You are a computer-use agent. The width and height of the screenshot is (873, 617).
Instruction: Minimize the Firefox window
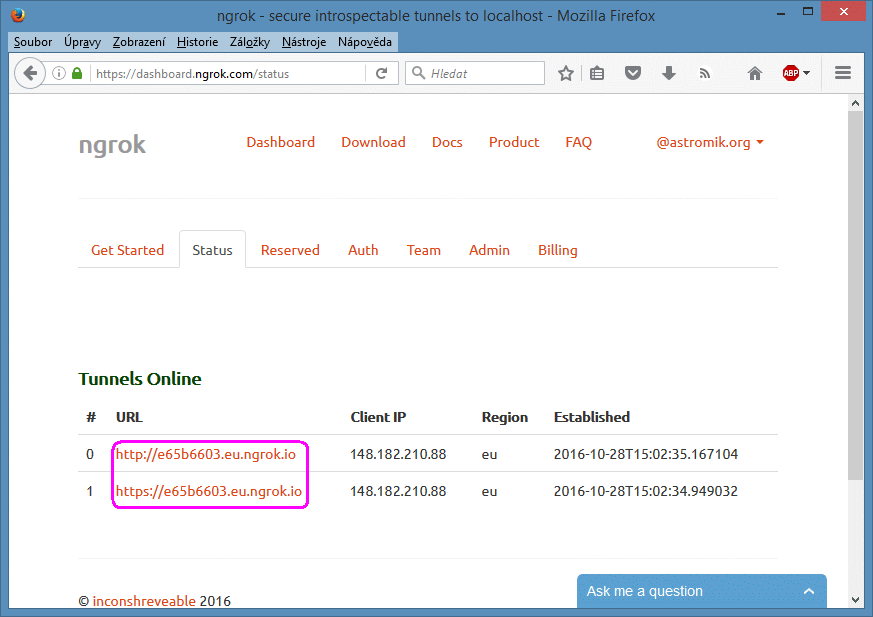pyautogui.click(x=781, y=13)
